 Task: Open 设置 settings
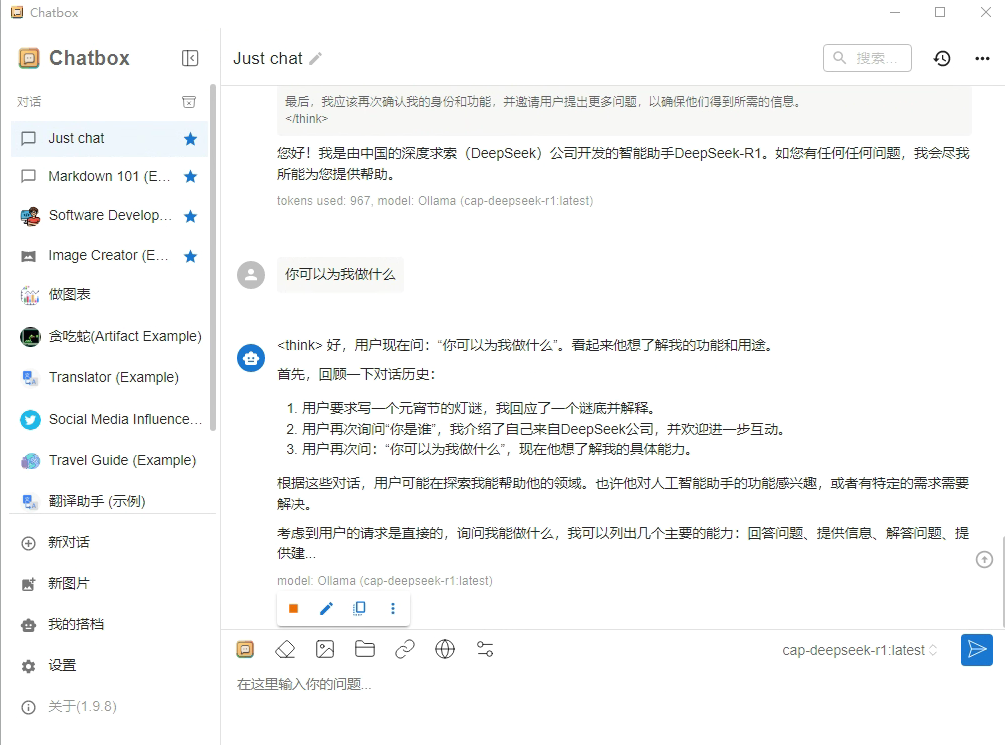(110, 665)
